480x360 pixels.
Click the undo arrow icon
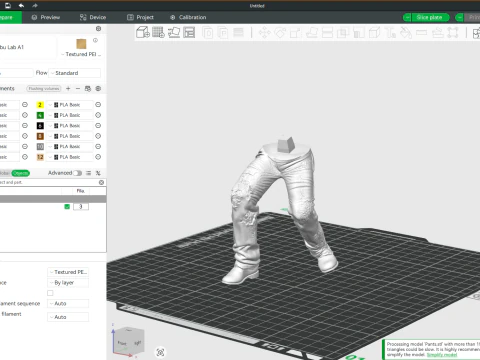21,5
